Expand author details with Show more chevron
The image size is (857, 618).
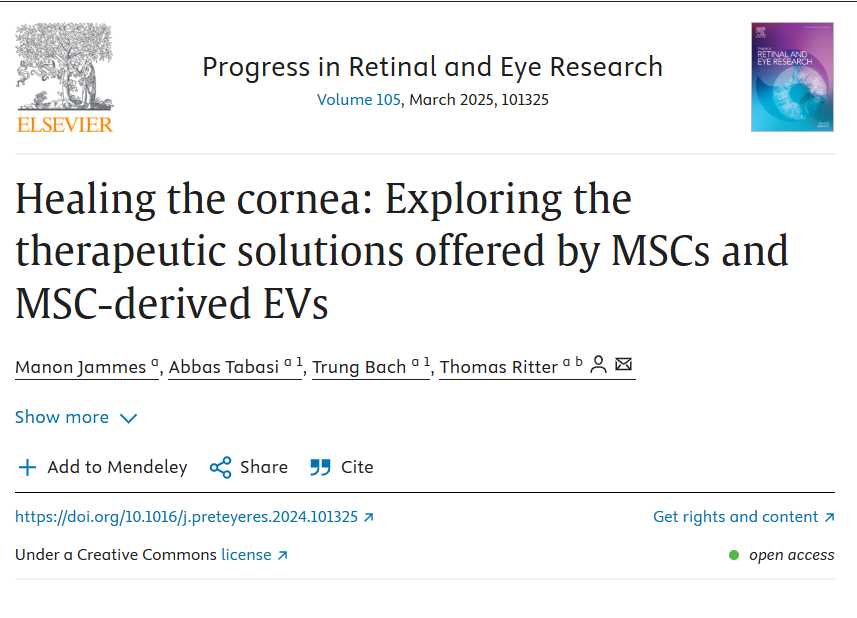(128, 418)
